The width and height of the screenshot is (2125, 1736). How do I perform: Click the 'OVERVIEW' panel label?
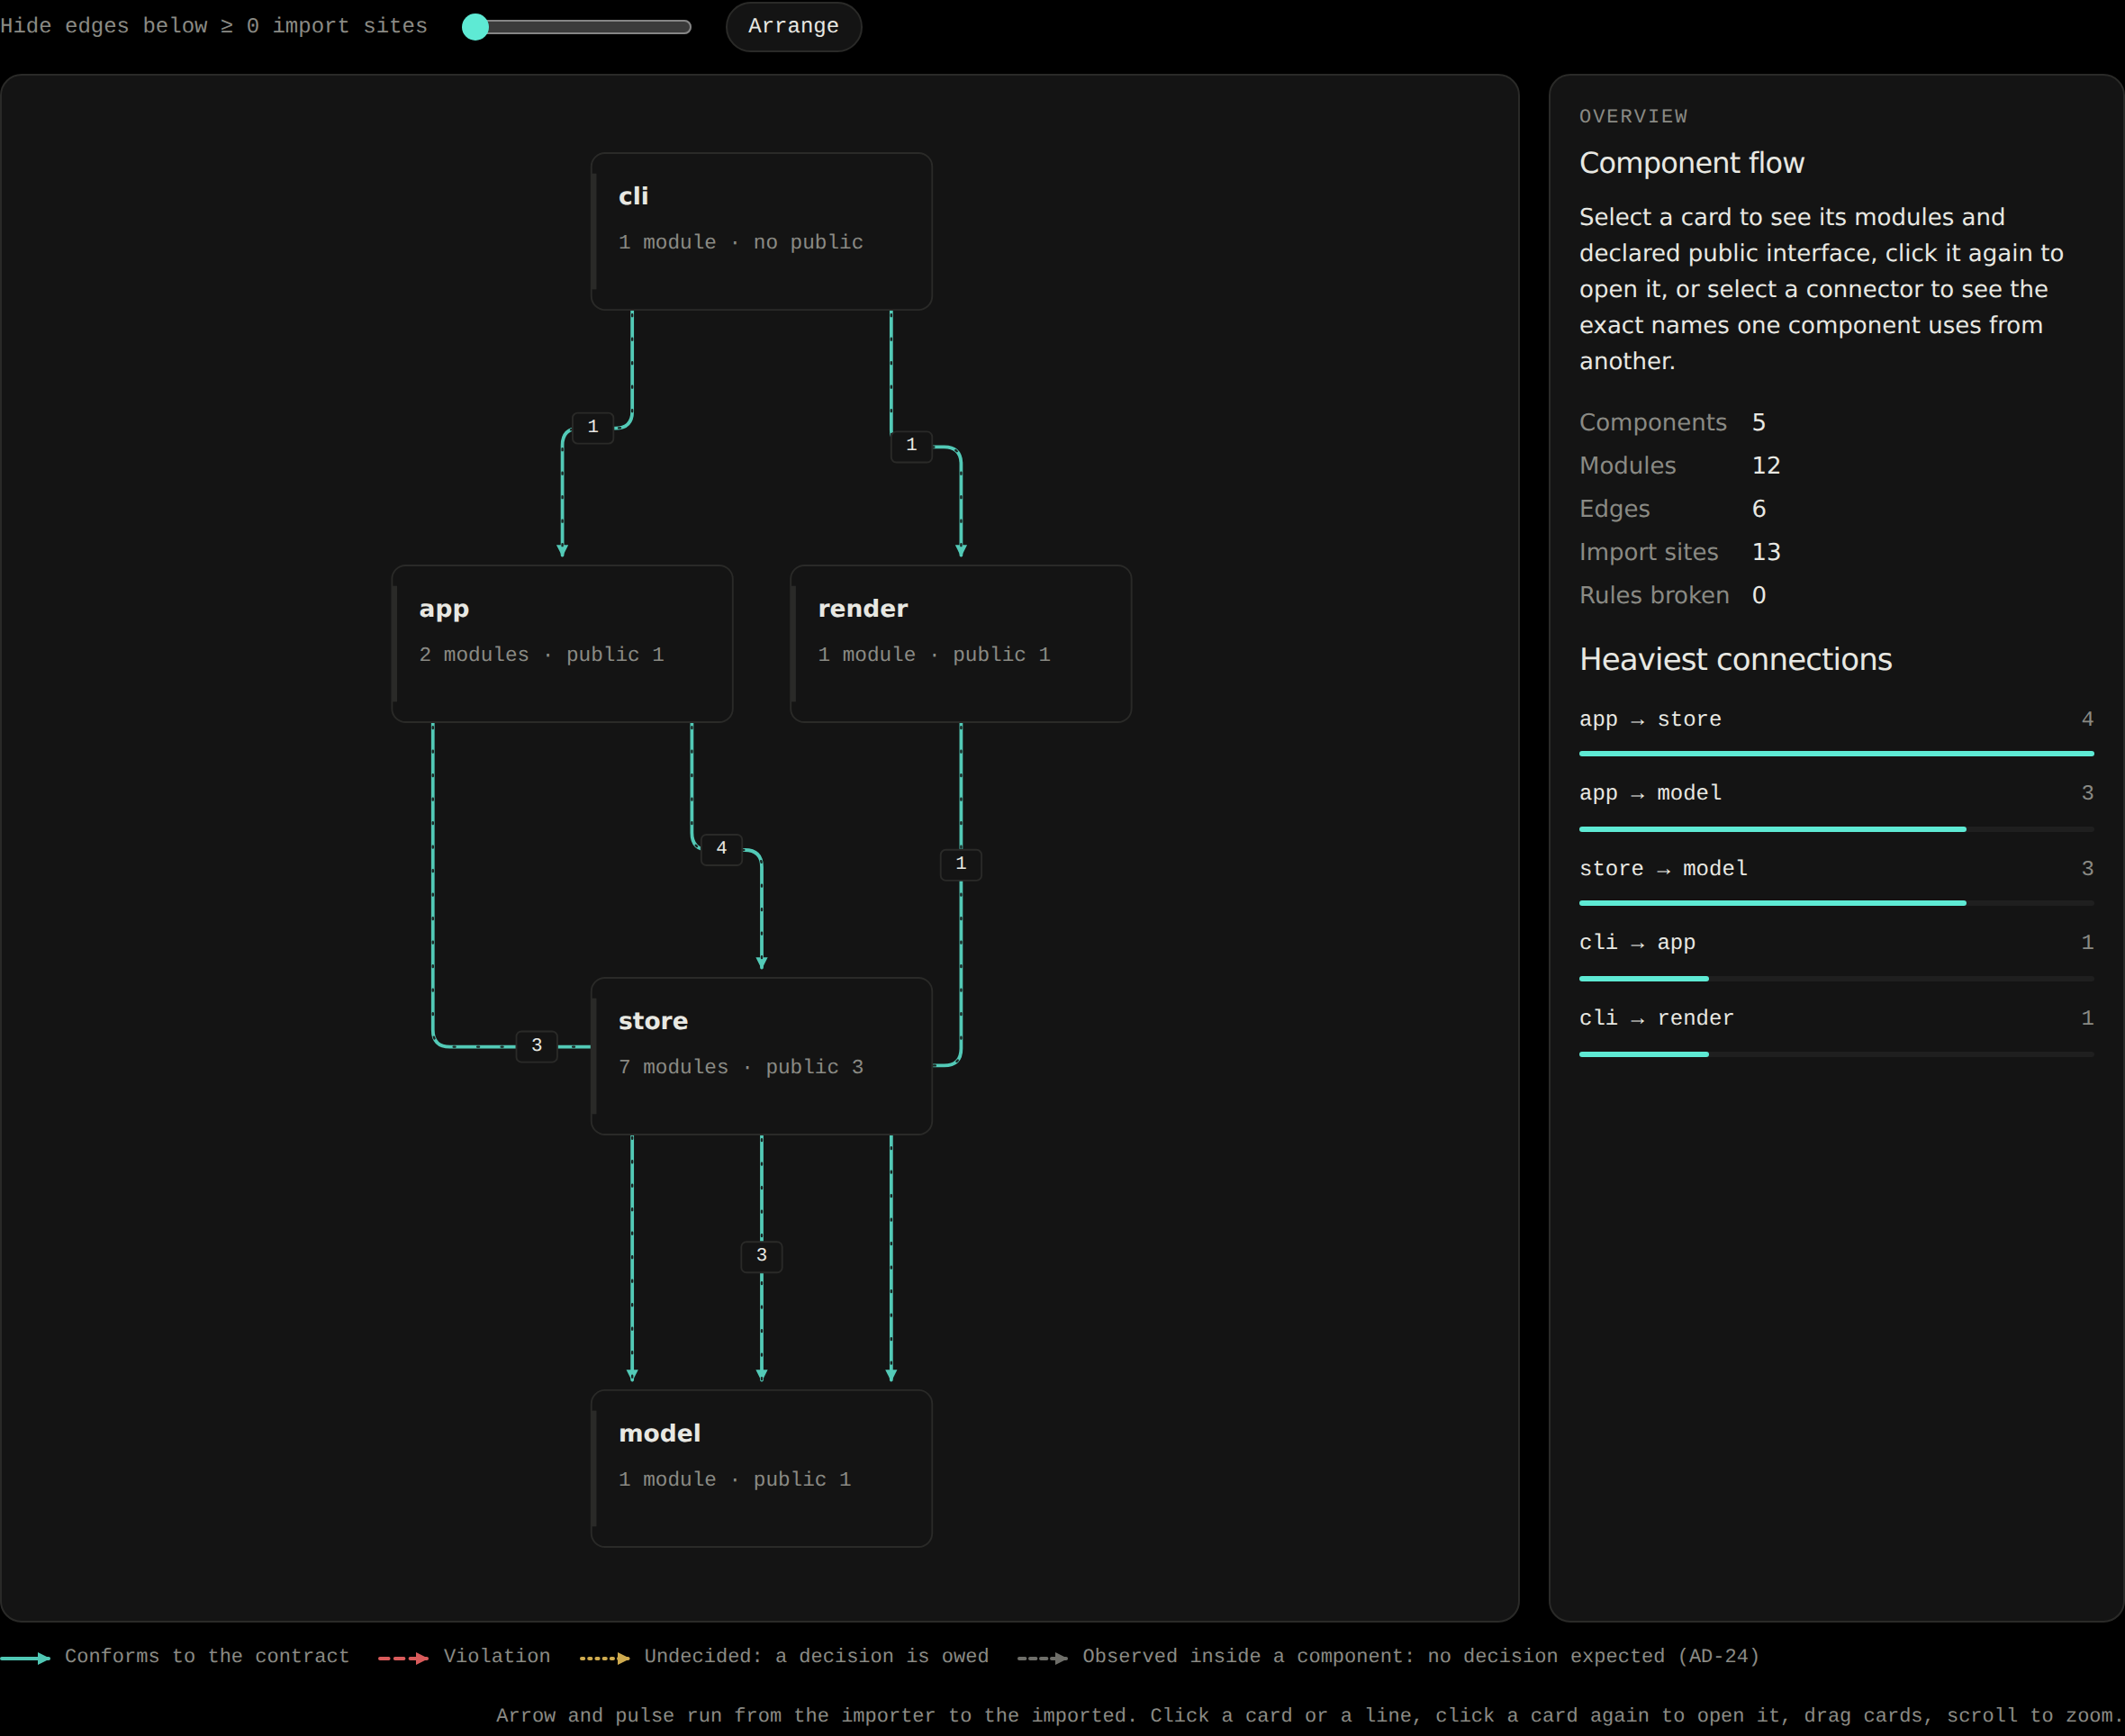[1633, 117]
